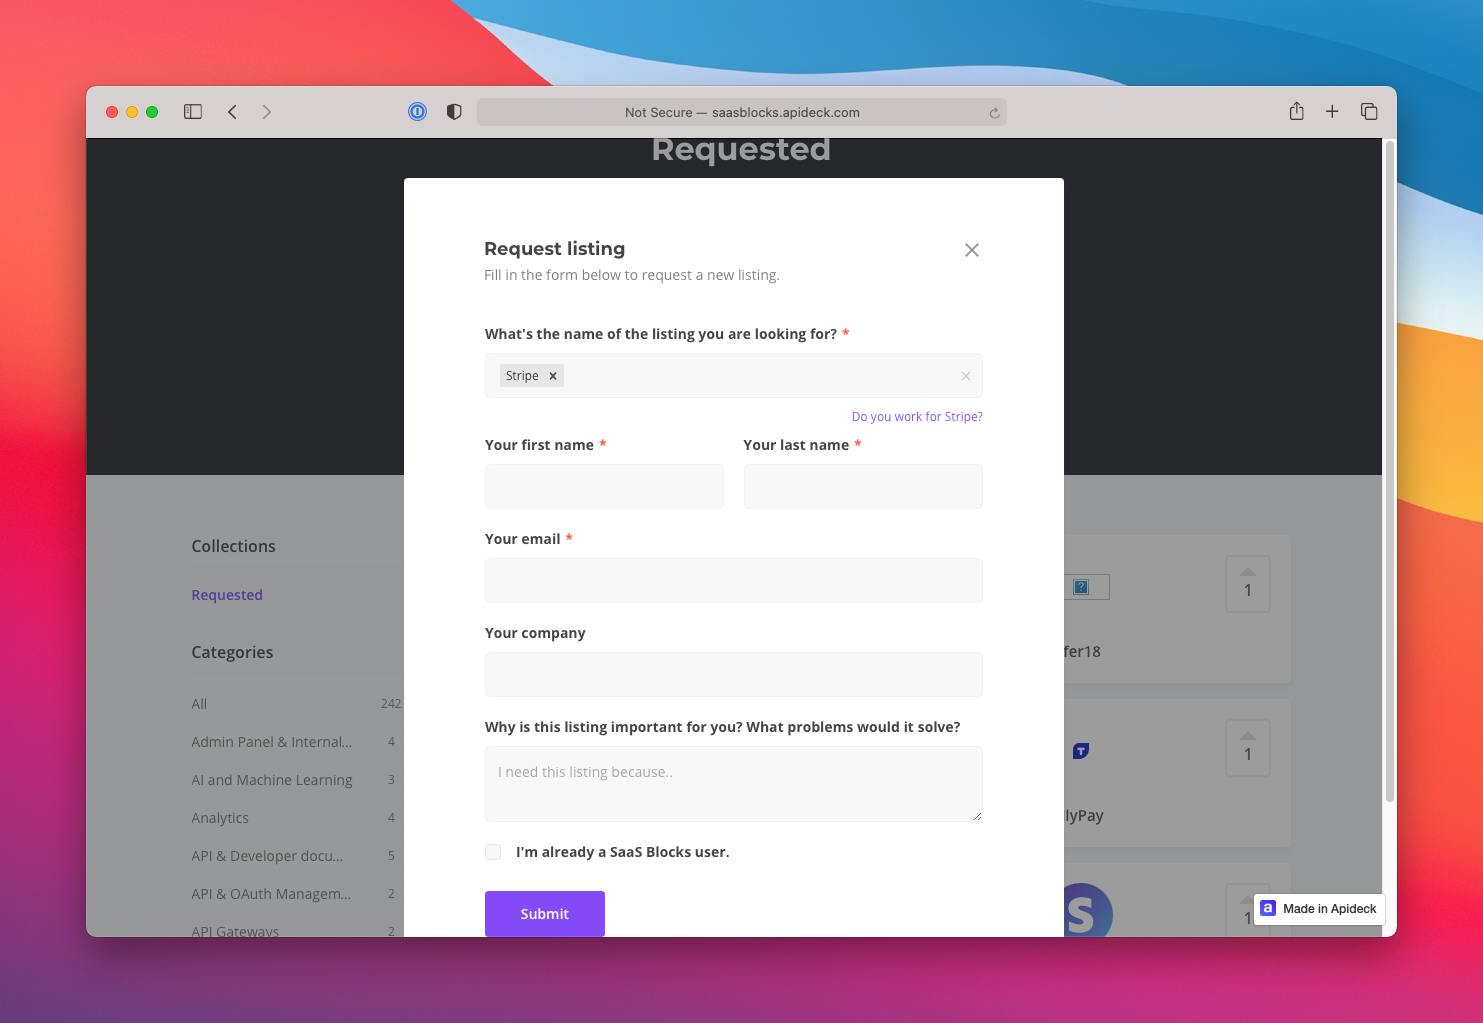1483x1023 pixels.
Task: Click the "Collections" sidebar heading
Action: tap(233, 546)
